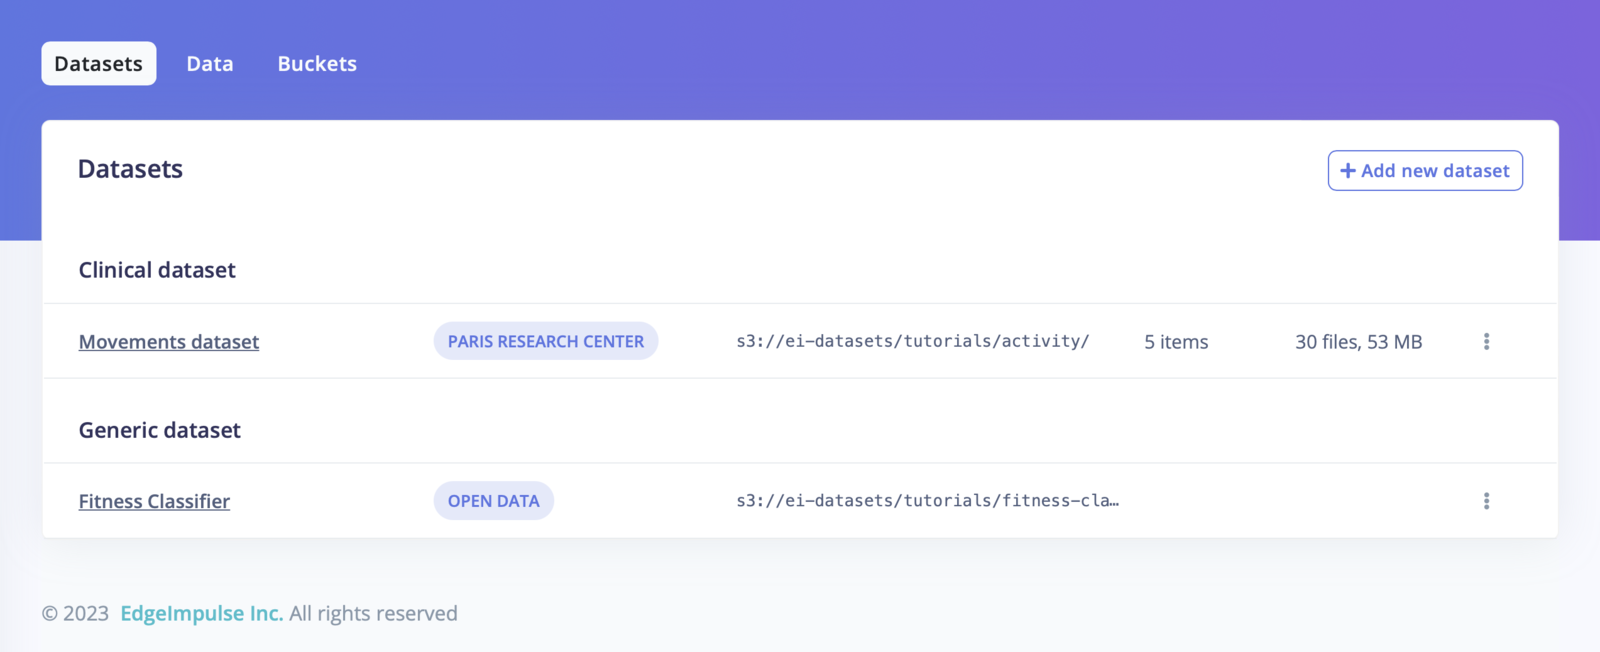The width and height of the screenshot is (1600, 652).
Task: Select the OPEN DATA tag
Action: click(x=494, y=501)
